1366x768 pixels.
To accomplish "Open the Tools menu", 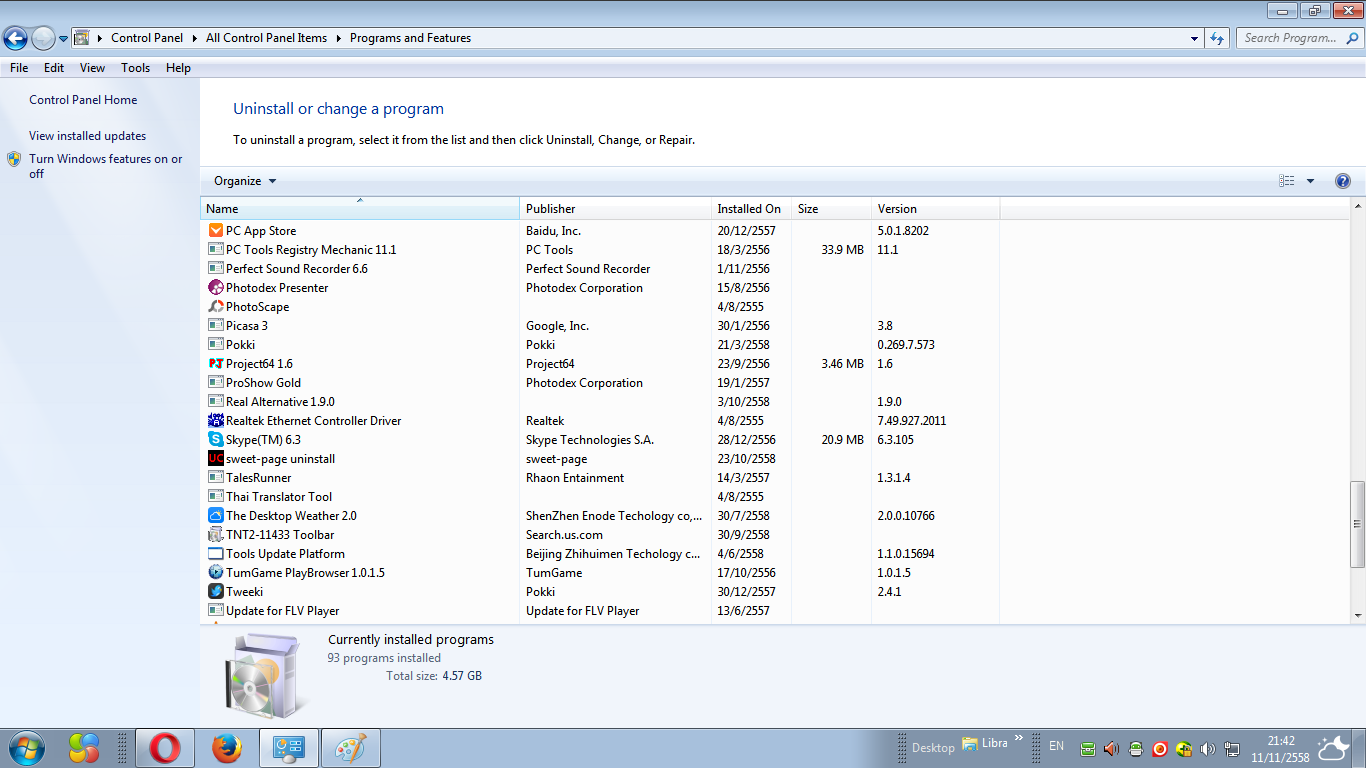I will pos(135,68).
